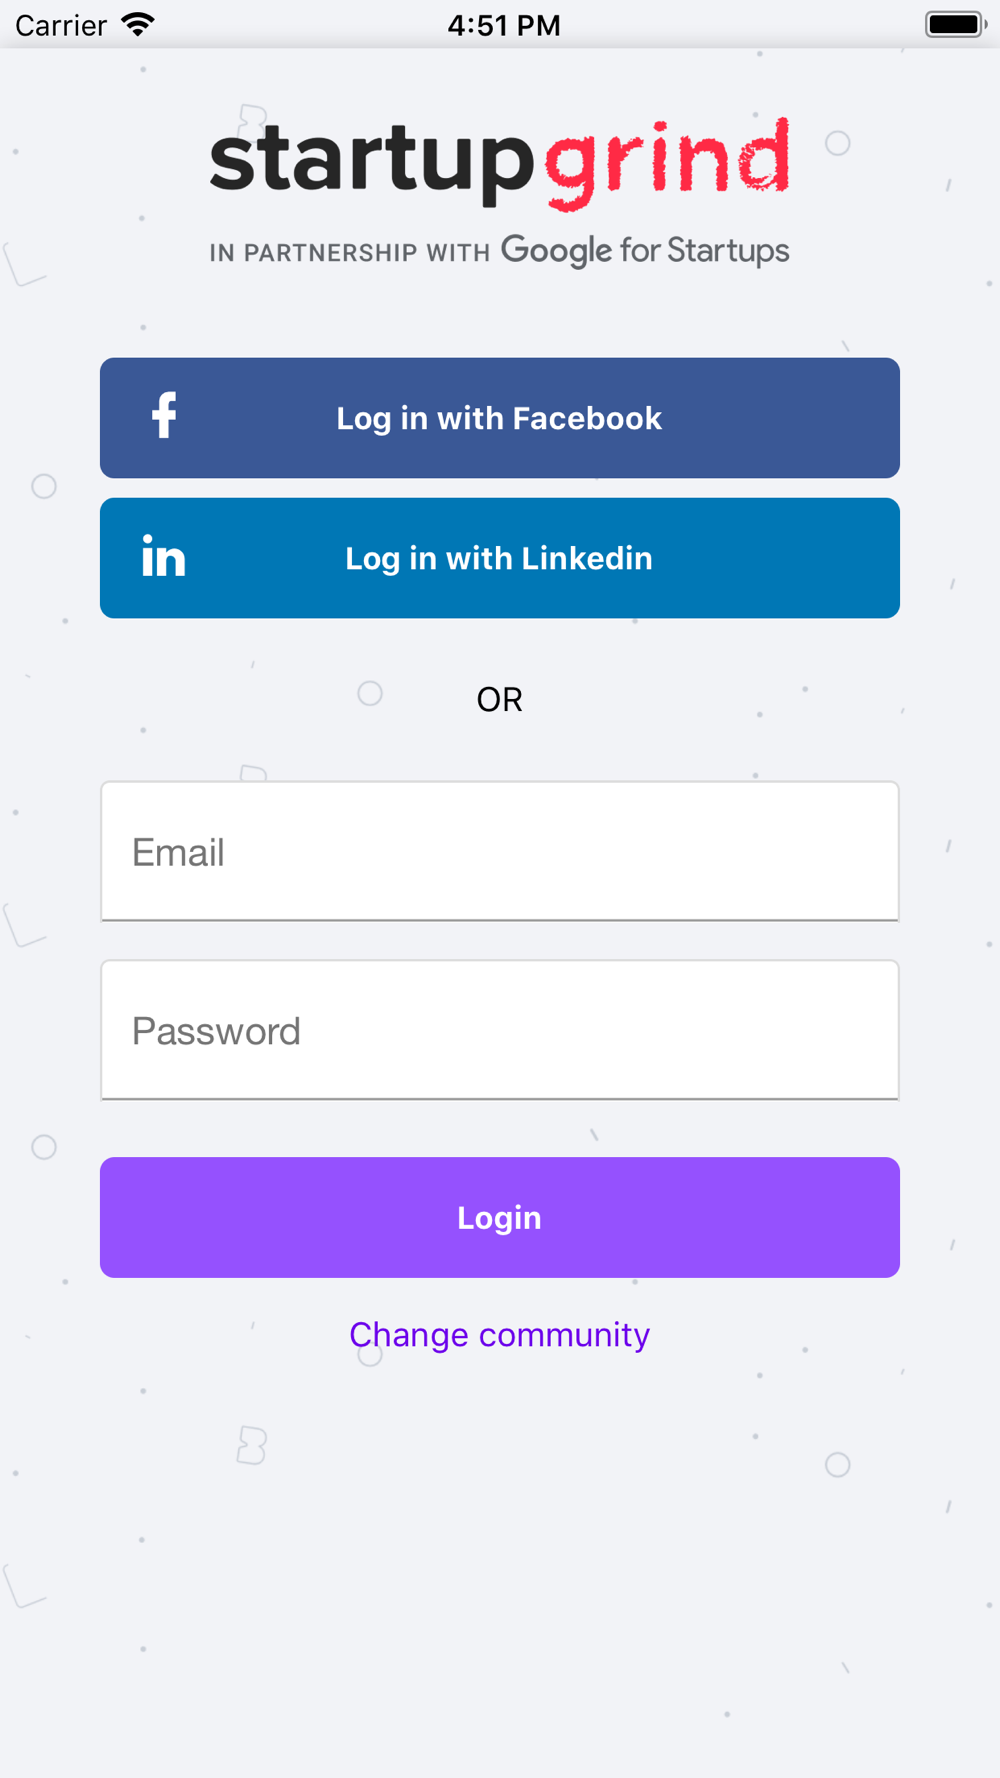The width and height of the screenshot is (1000, 1778).
Task: Click the 'Email' placeholder text
Action: point(178,852)
